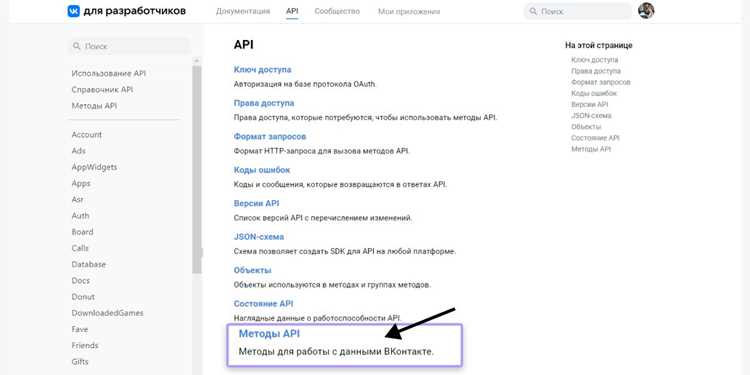Select Account in the methods list

(87, 135)
